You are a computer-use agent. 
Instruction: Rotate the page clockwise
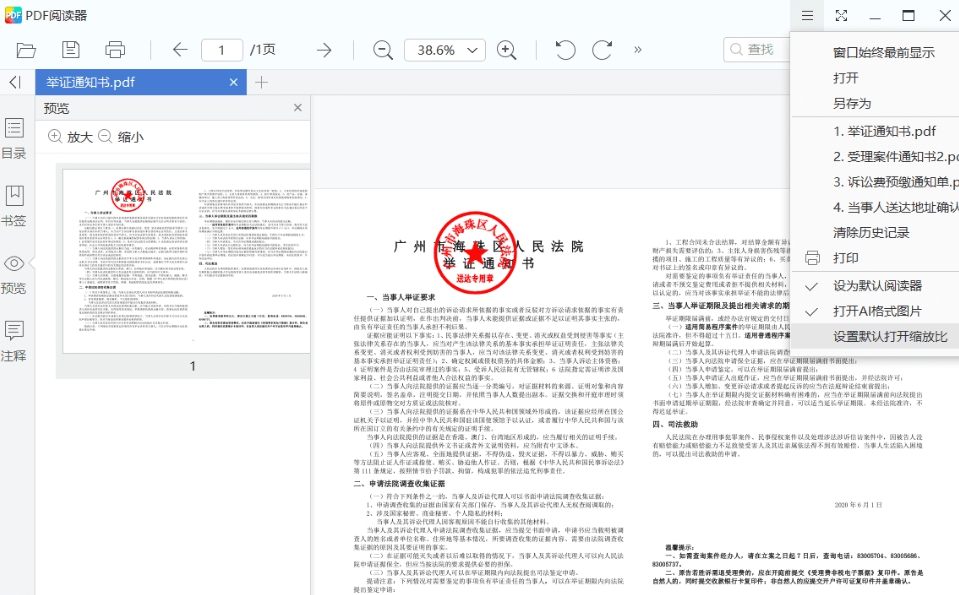point(601,49)
